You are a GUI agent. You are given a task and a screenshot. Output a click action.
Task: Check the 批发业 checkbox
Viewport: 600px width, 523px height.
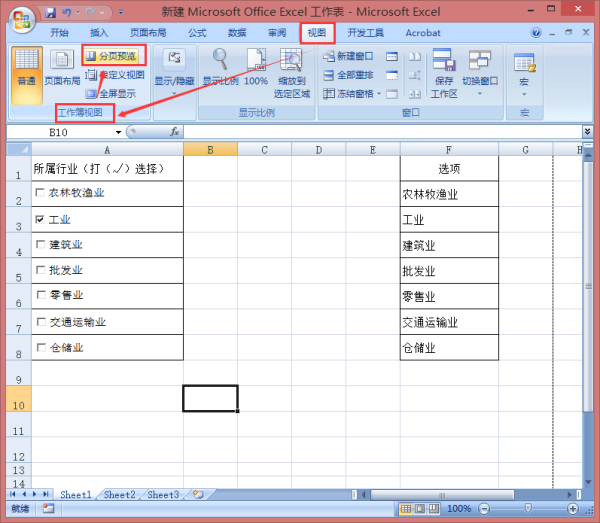(x=40, y=270)
